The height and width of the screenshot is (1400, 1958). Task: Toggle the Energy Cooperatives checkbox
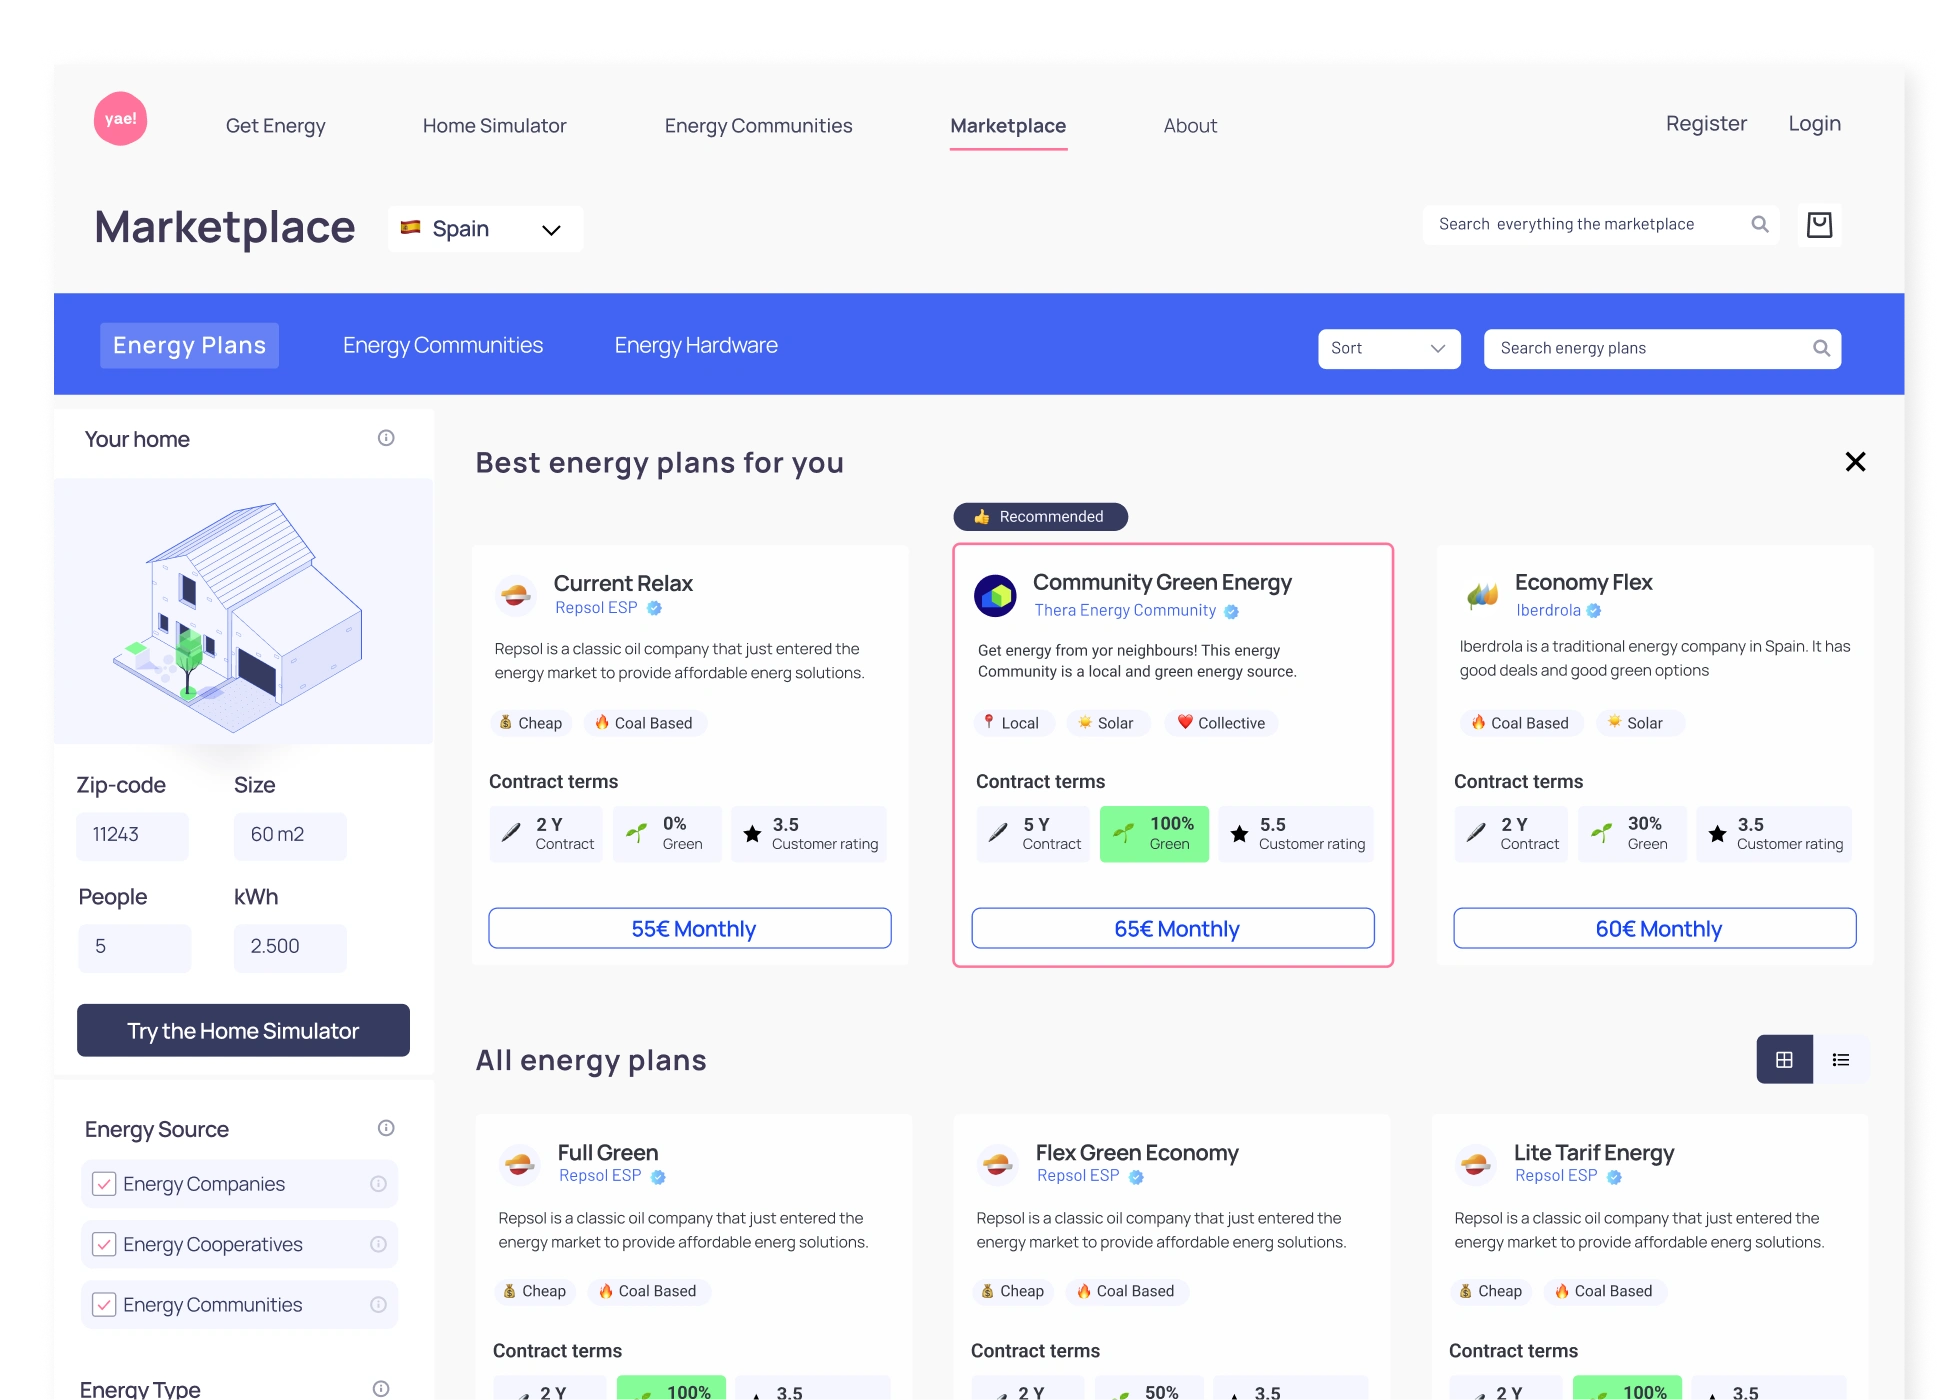point(104,1244)
